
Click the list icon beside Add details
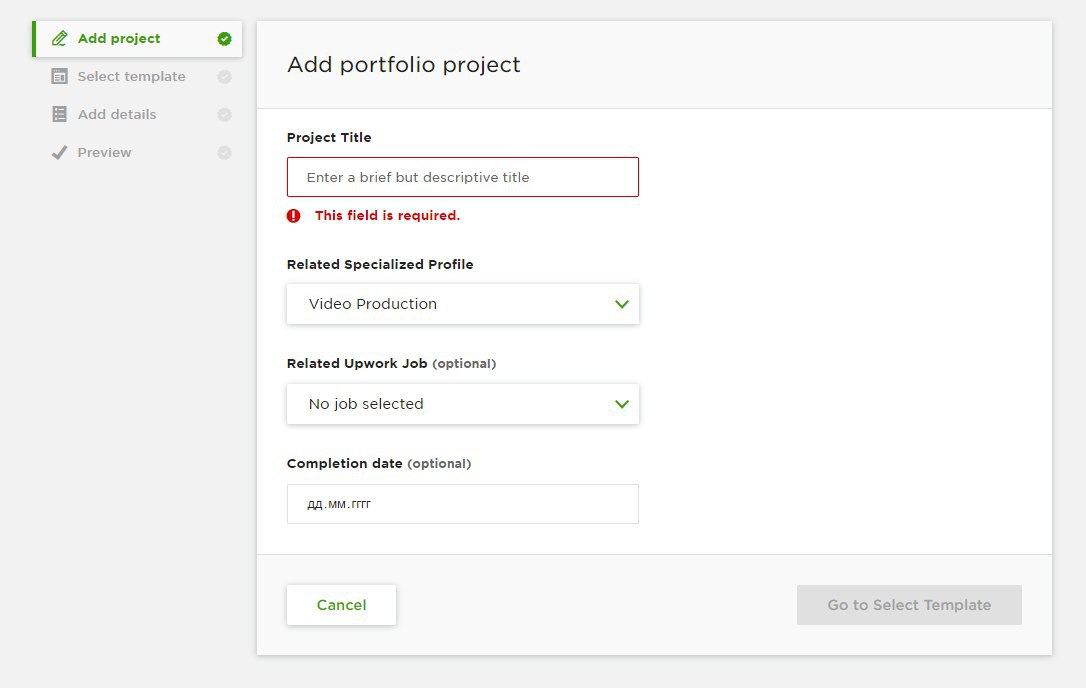pos(60,114)
